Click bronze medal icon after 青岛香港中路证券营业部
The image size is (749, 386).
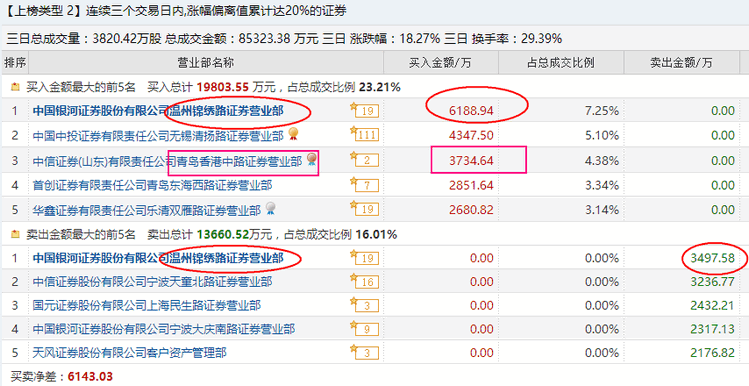pos(311,159)
